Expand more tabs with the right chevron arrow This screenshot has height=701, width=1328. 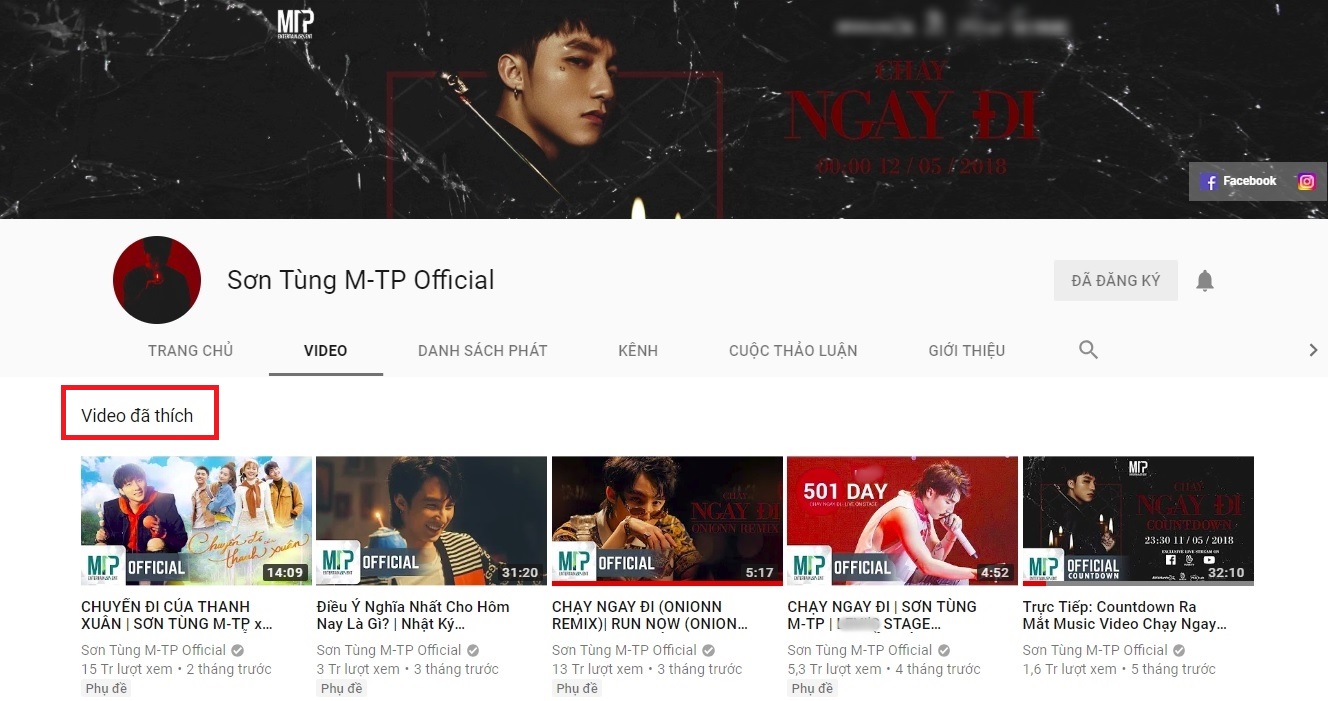[1313, 350]
